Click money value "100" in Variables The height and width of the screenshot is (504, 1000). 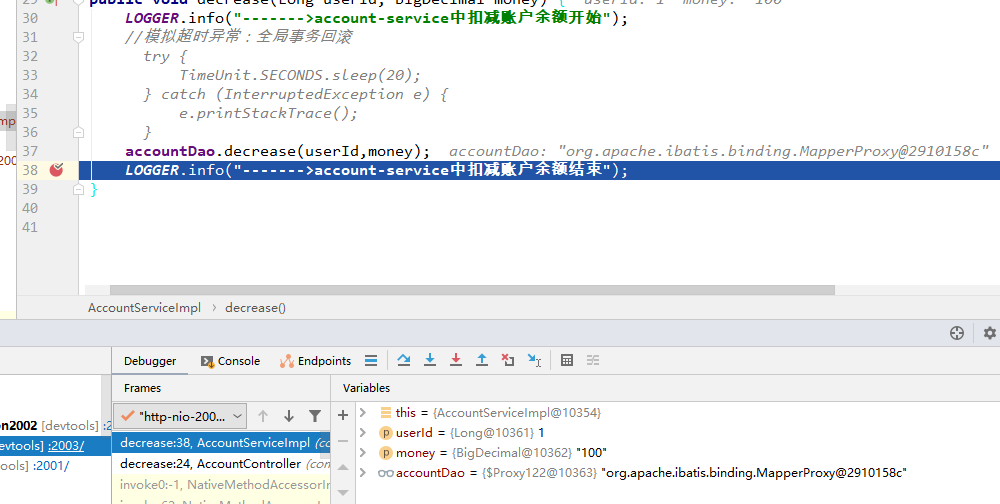pos(591,452)
